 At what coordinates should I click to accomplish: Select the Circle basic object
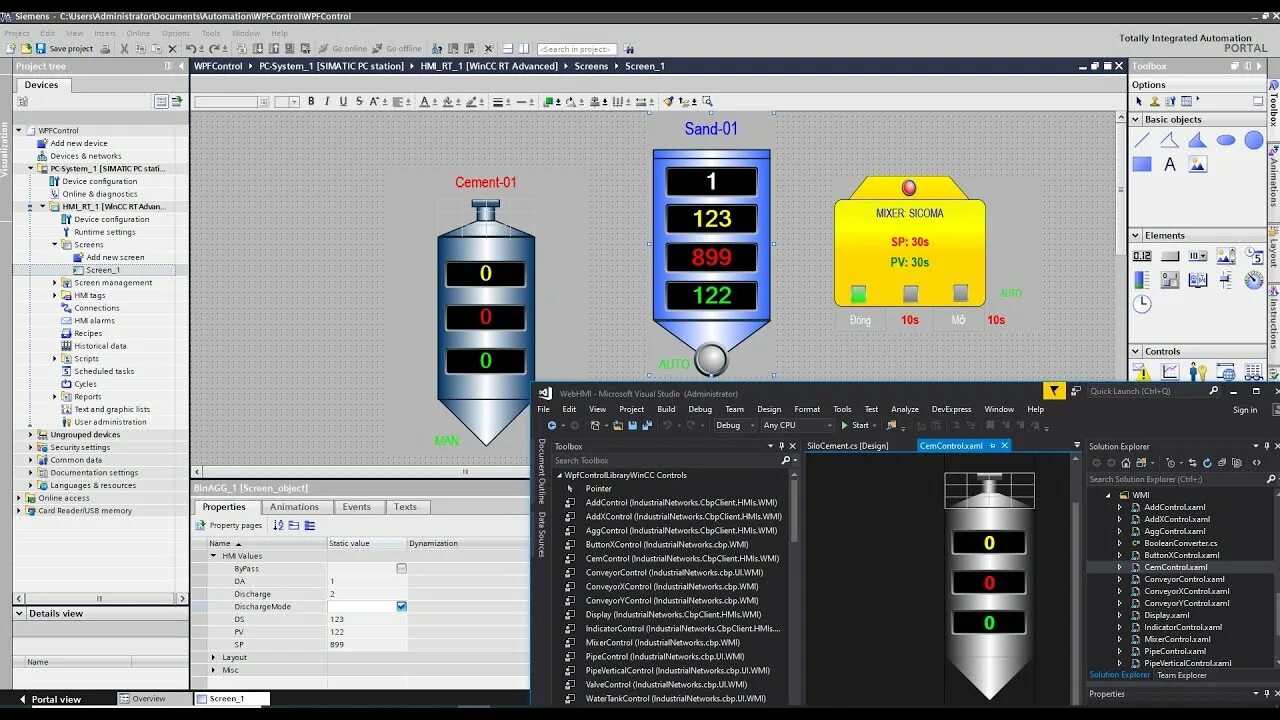1253,140
